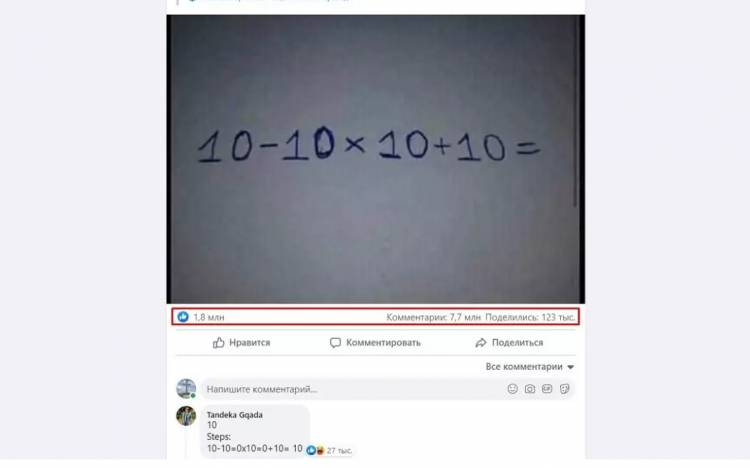The height and width of the screenshot is (468, 750).
Task: Click the Комментировать button
Action: pos(375,343)
